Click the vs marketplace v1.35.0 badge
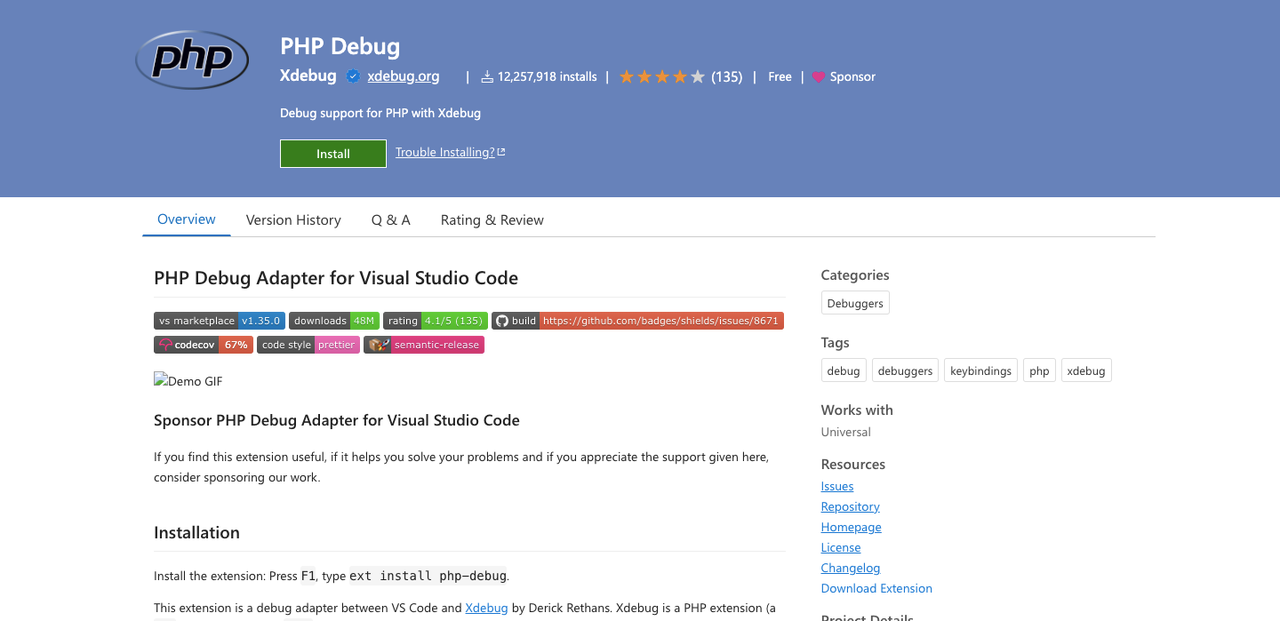1280x621 pixels. 219,321
